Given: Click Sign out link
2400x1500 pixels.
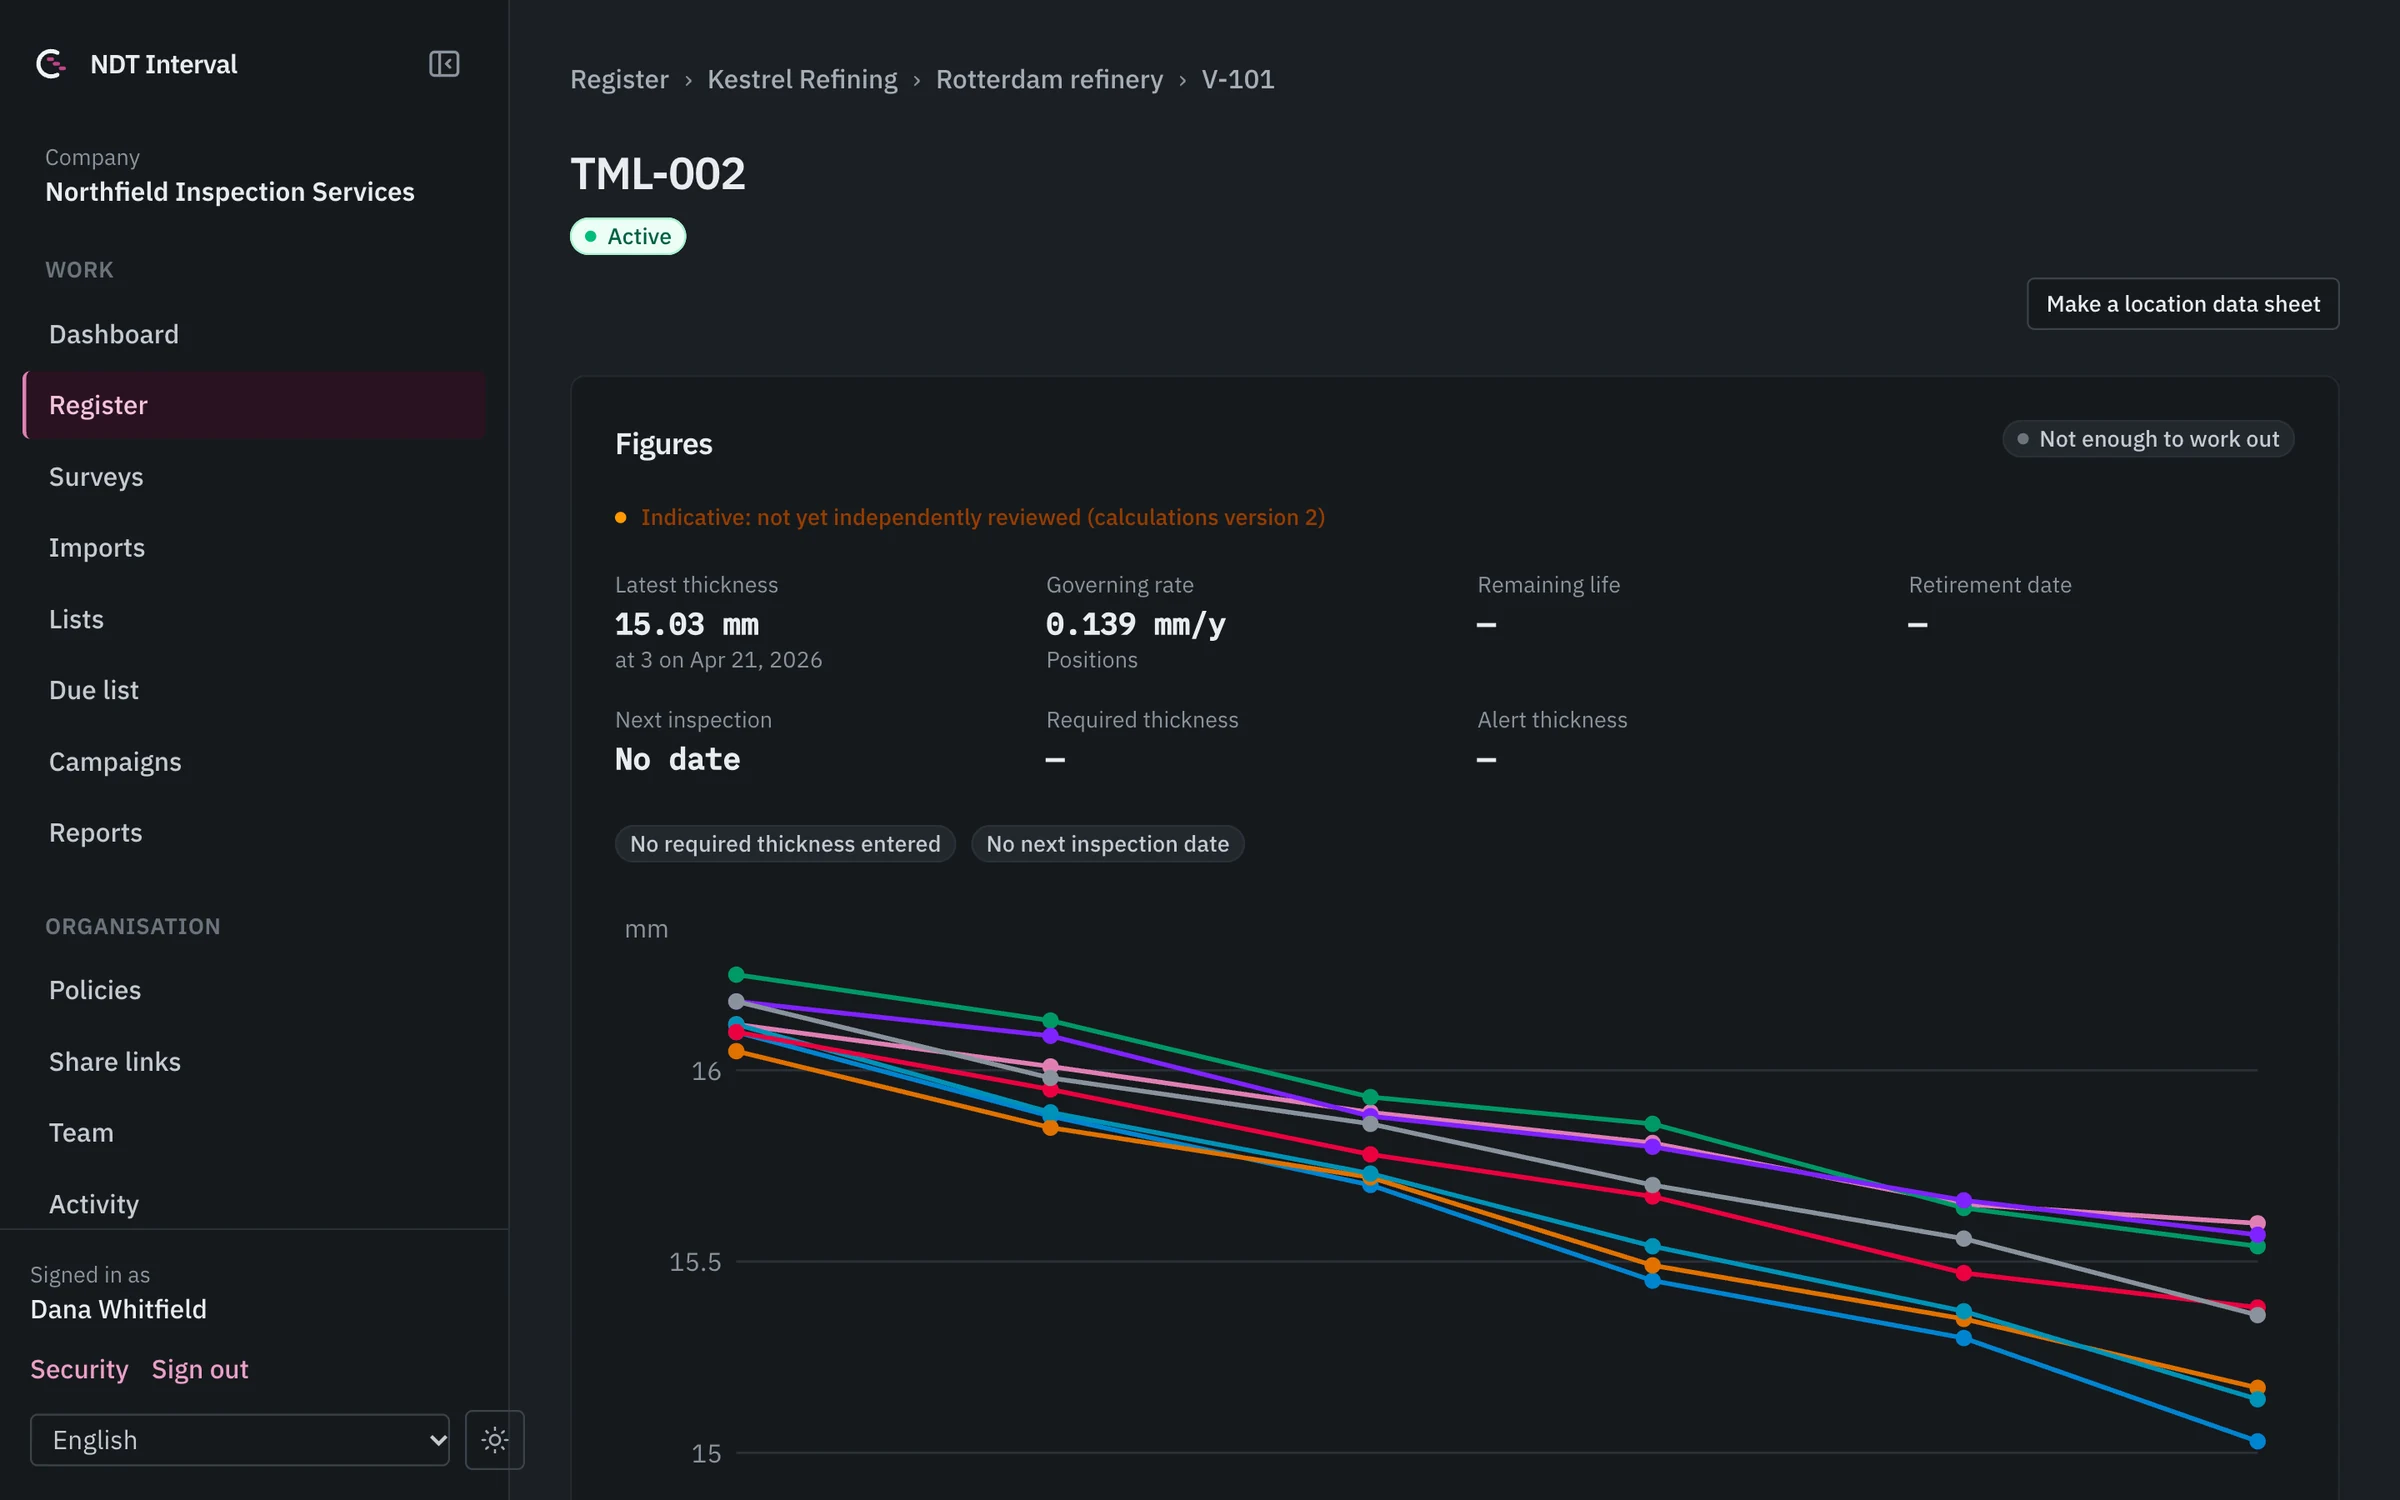Looking at the screenshot, I should 200,1369.
